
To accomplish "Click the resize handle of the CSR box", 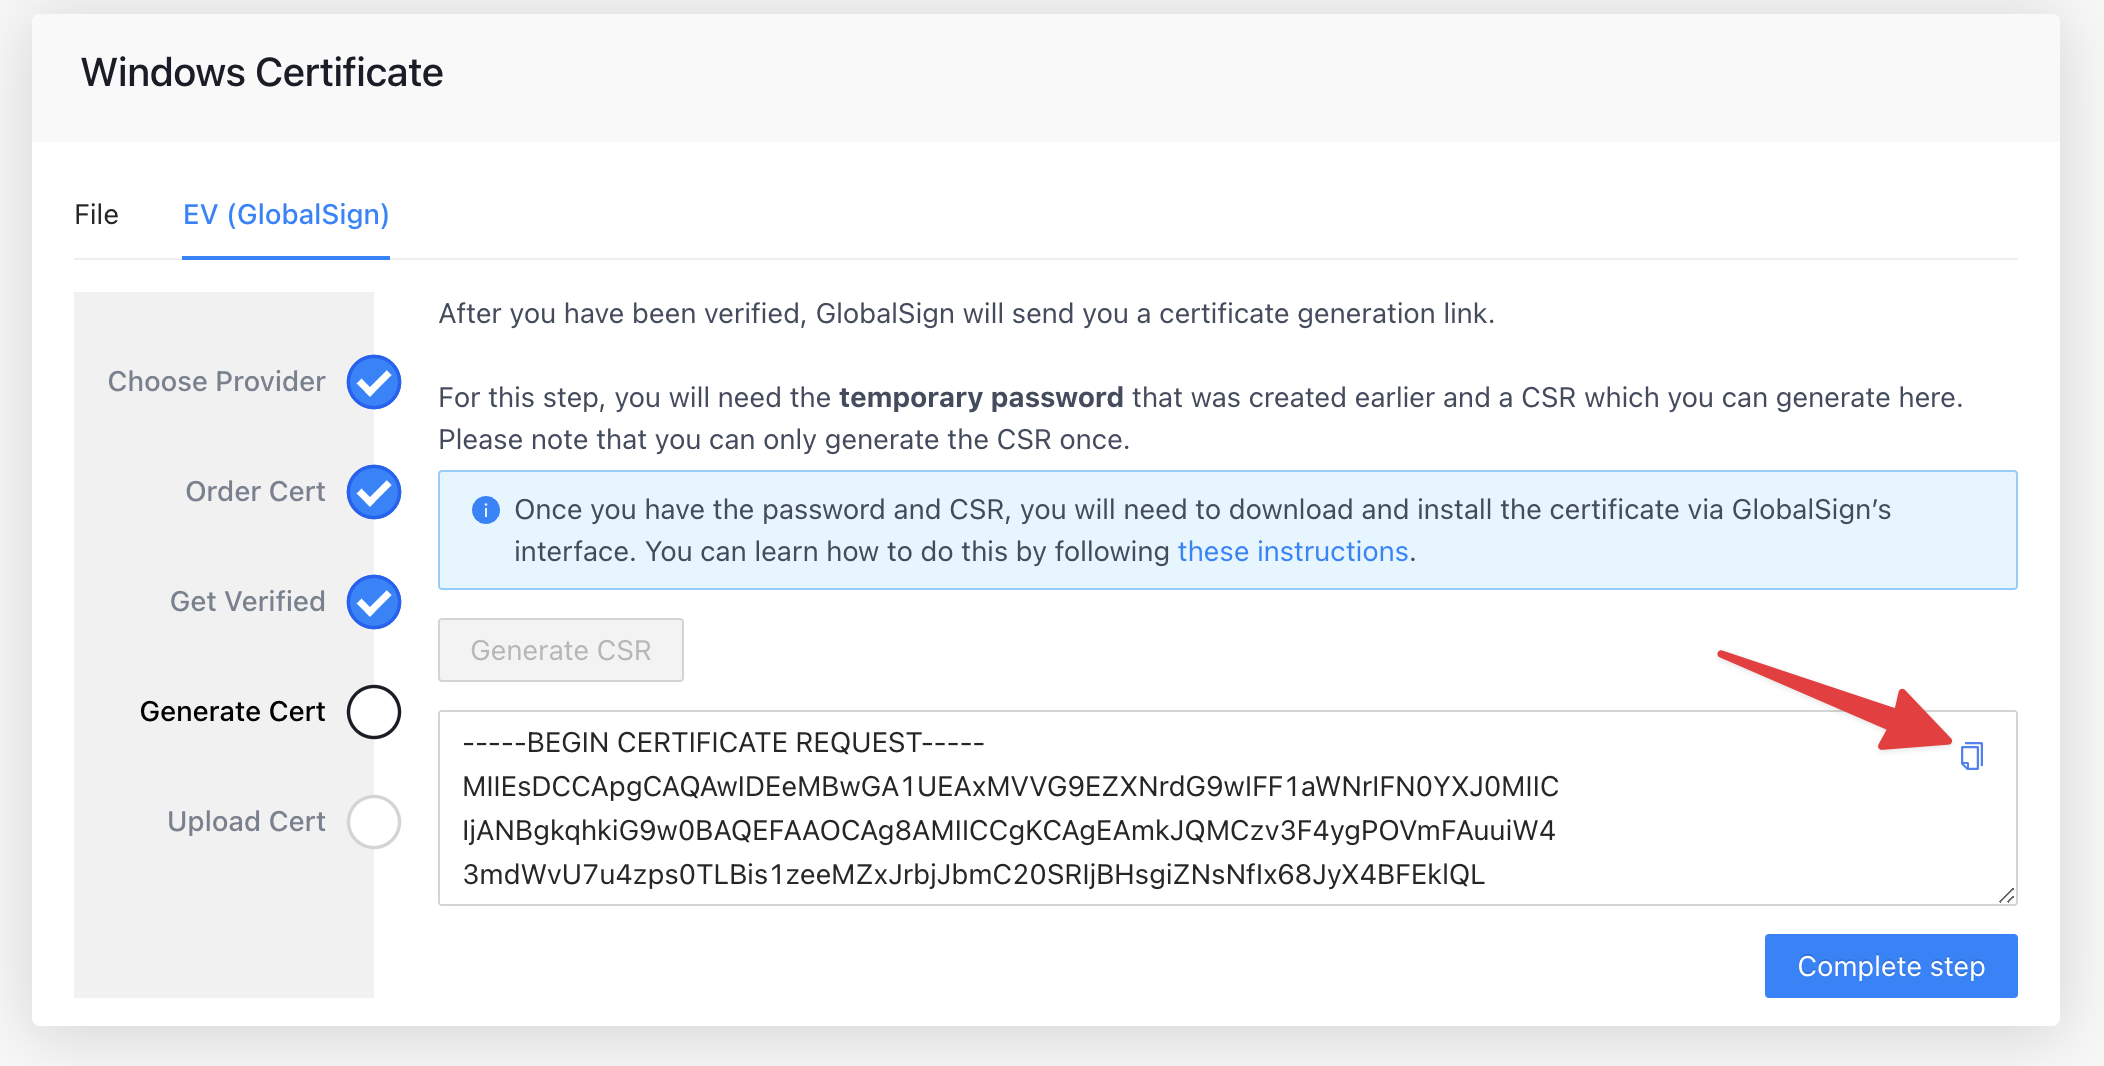I will [x=2005, y=895].
